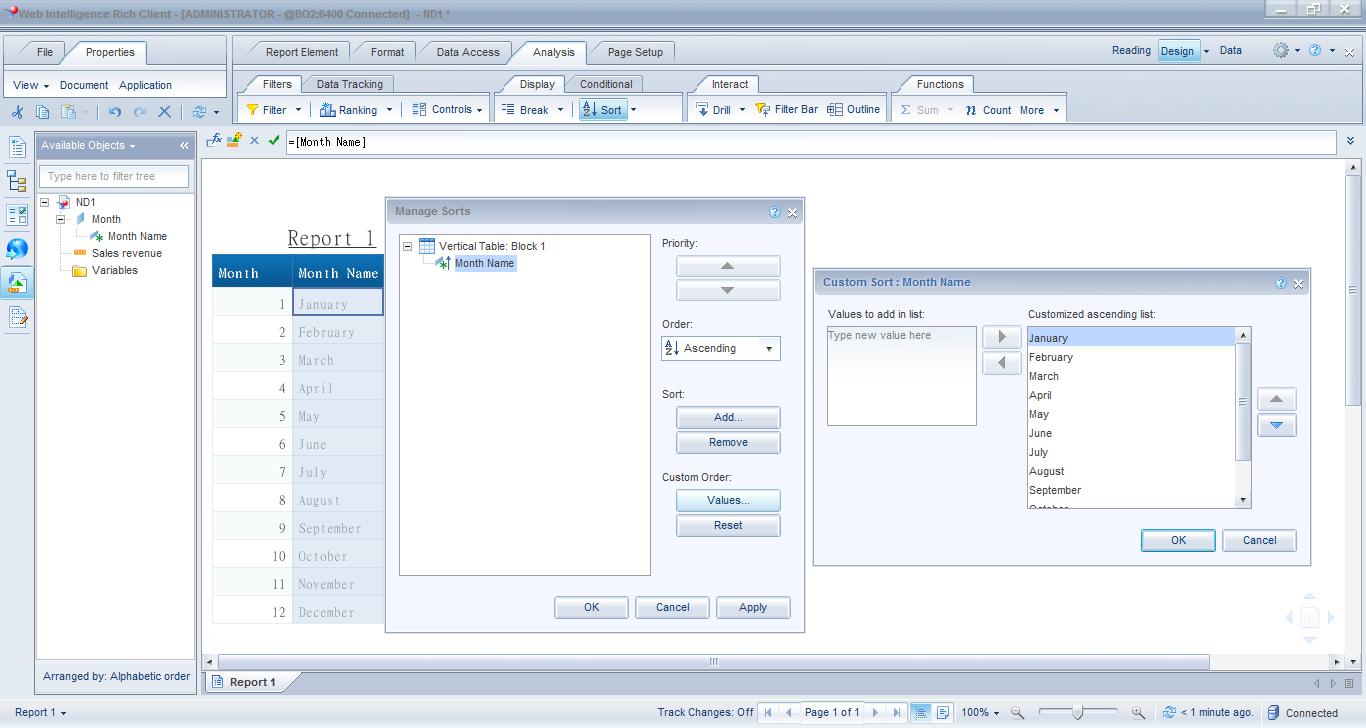Cancel formula entry with the red X icon
This screenshot has width=1366, height=728.
point(253,141)
